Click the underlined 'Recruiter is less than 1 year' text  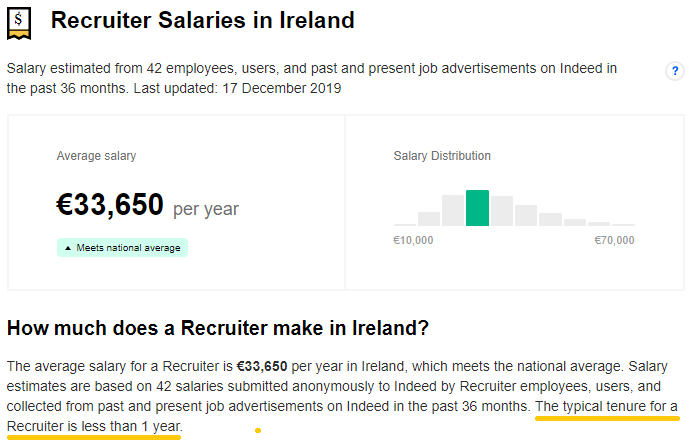coord(94,427)
